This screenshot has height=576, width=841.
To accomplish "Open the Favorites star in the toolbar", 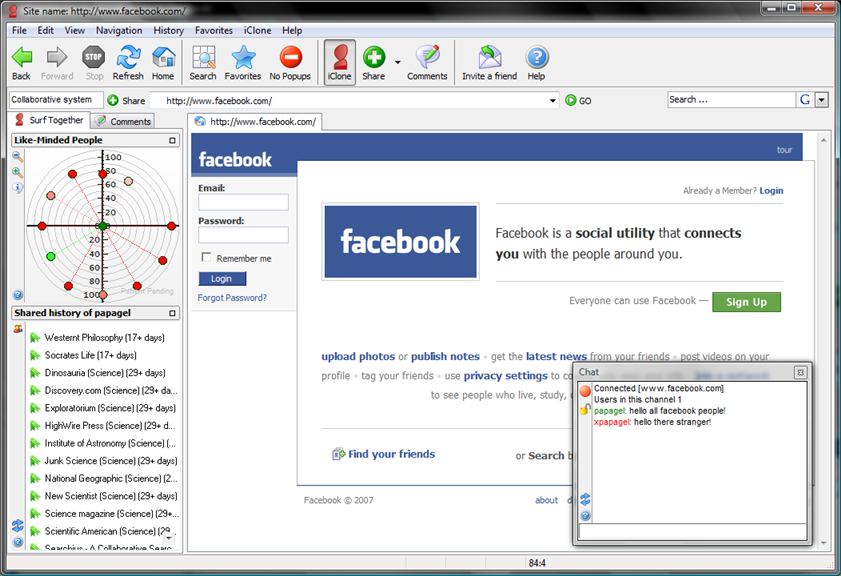I will (x=243, y=63).
